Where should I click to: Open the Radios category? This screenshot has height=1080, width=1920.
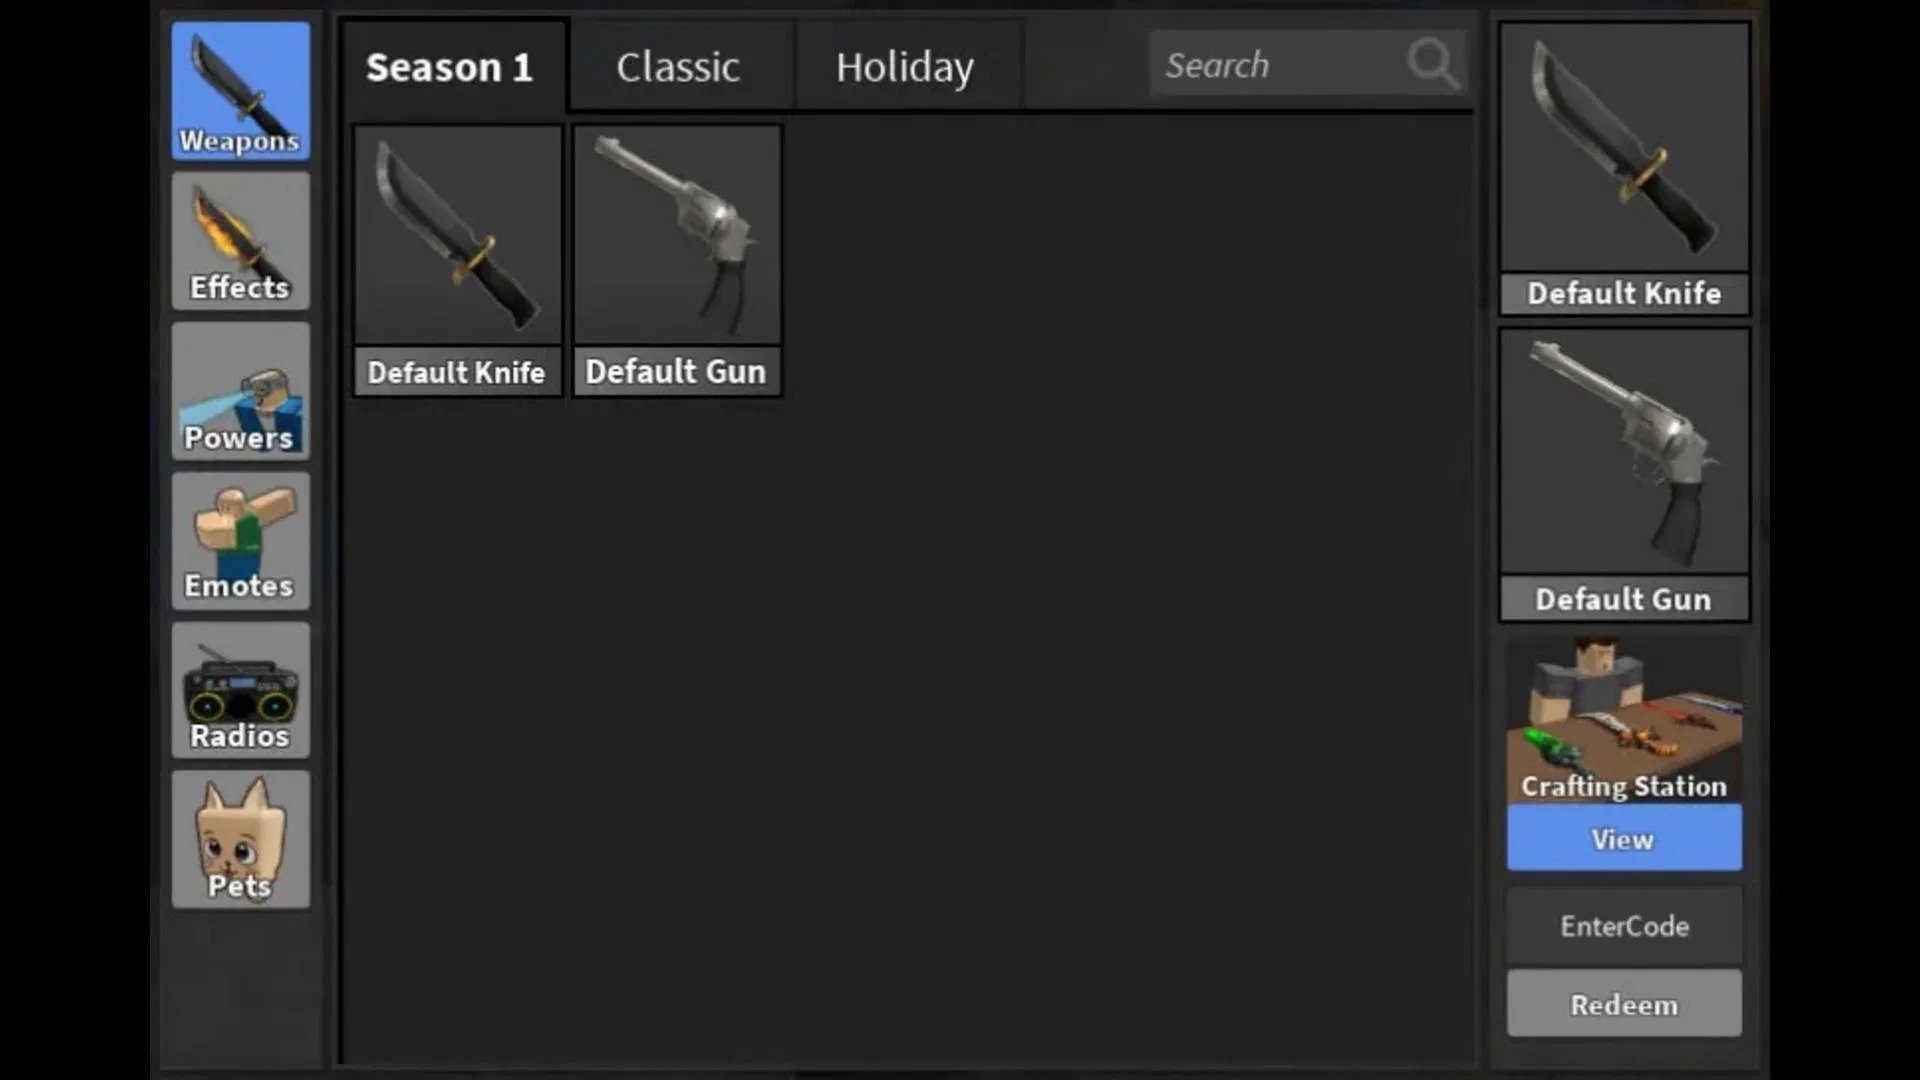point(240,690)
